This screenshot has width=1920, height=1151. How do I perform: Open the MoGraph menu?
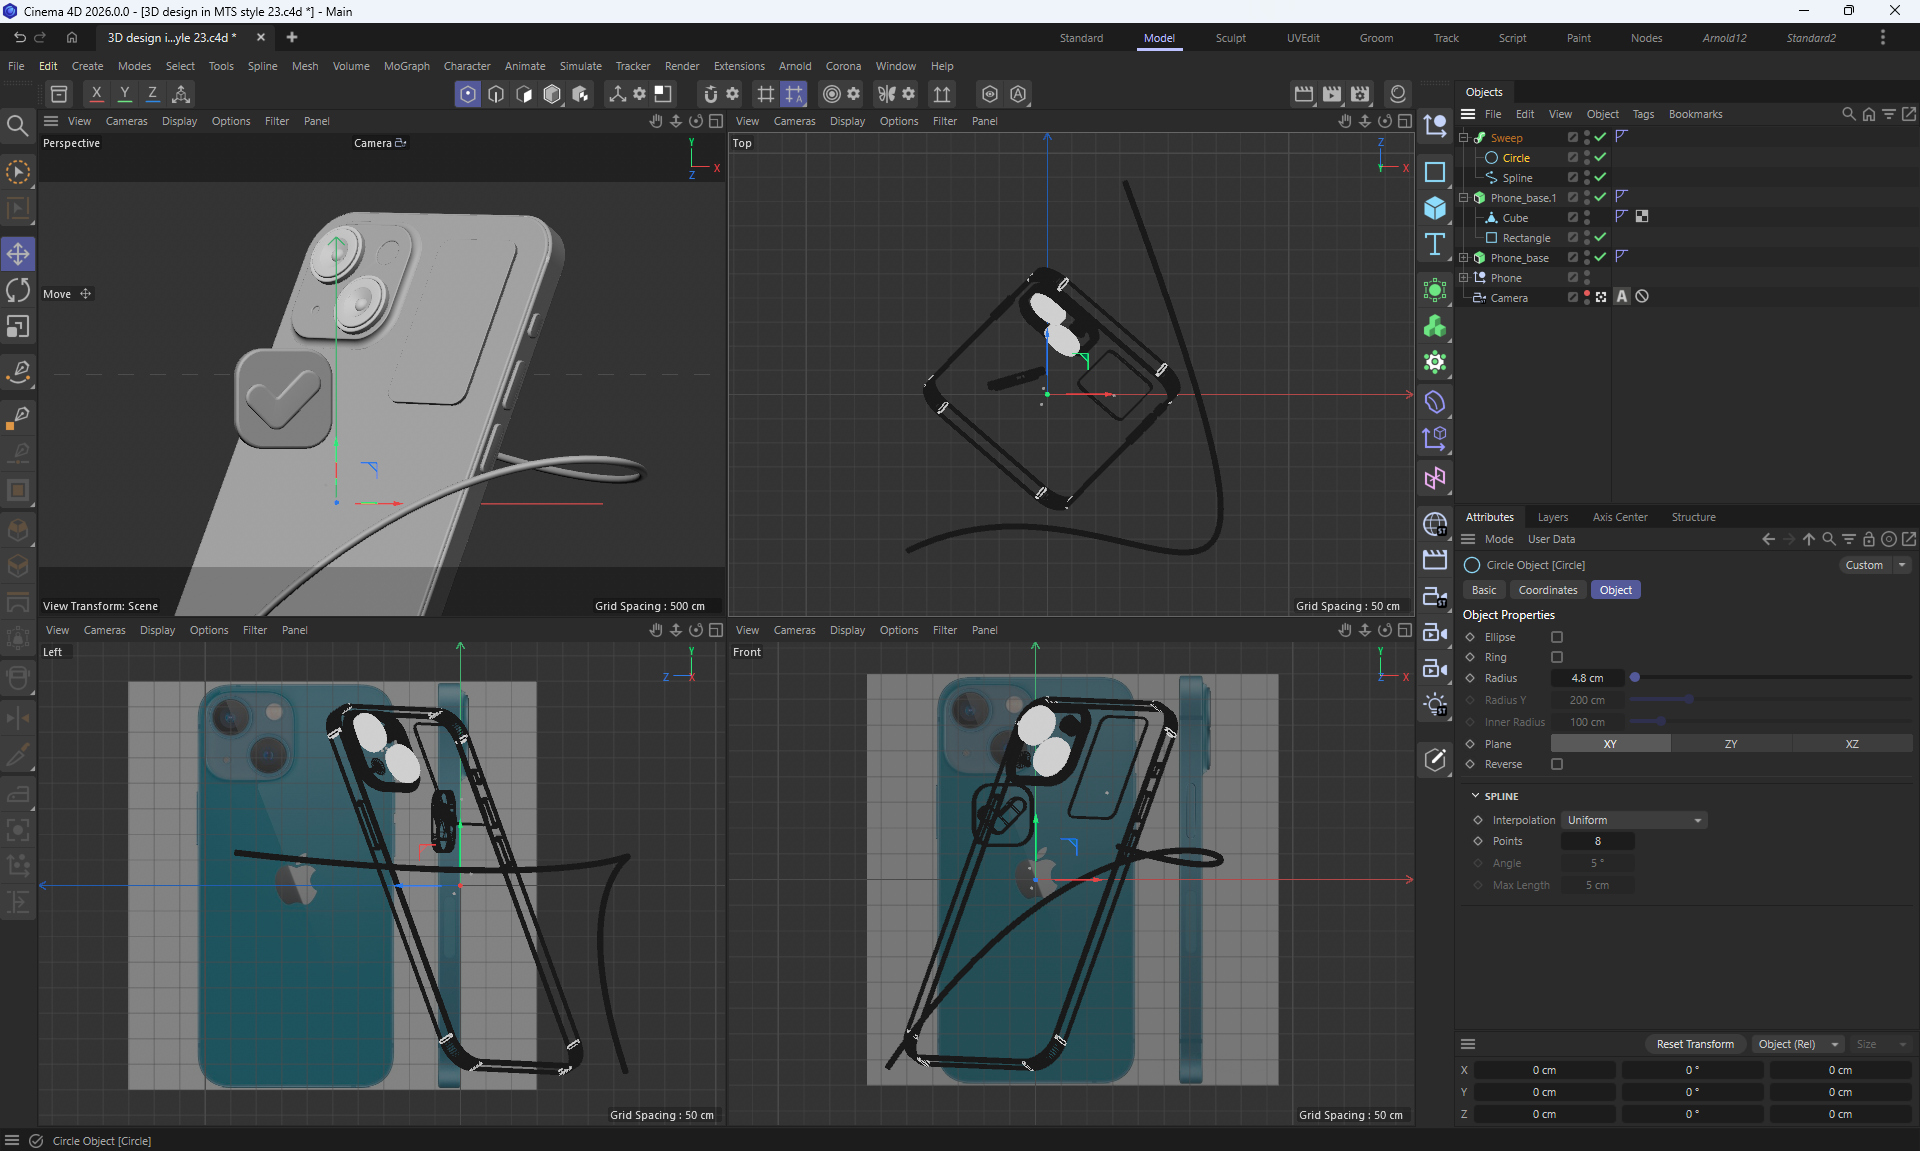(x=406, y=66)
